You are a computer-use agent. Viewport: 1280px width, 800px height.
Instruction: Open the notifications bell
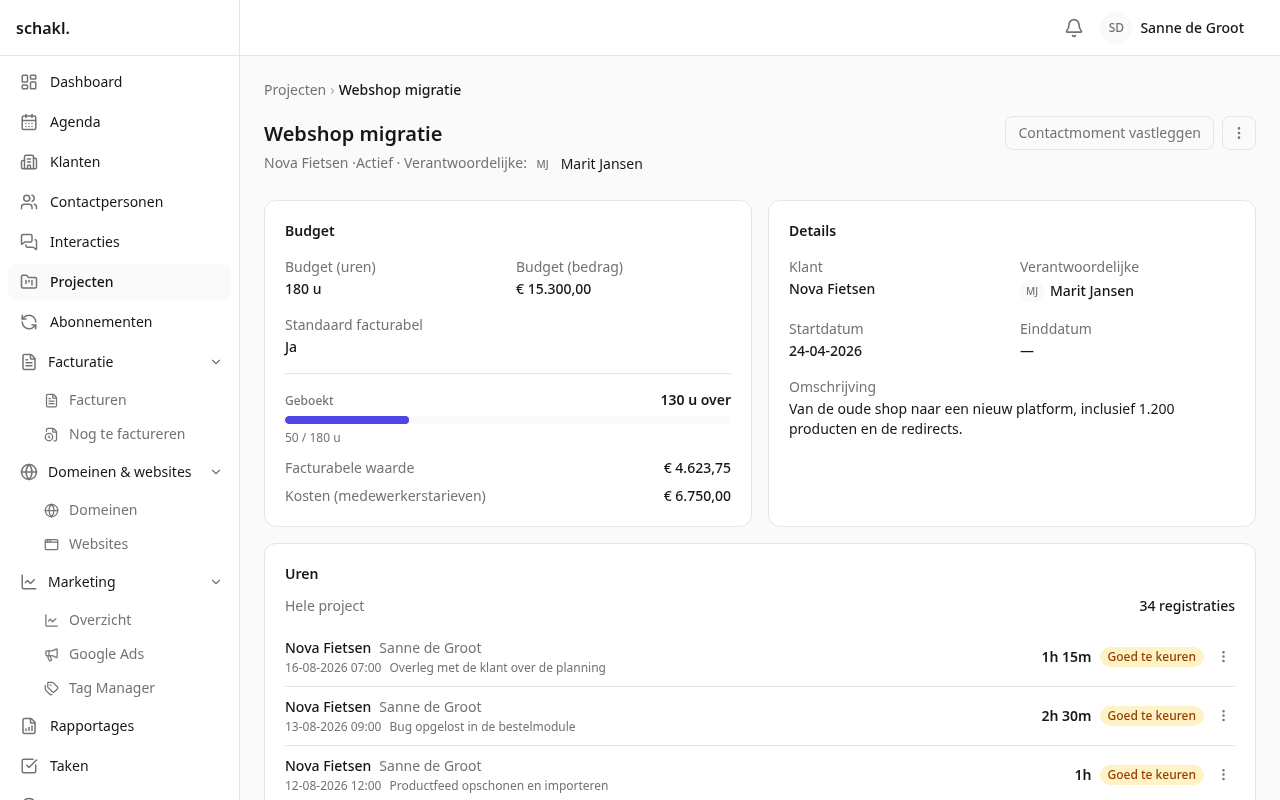tap(1074, 28)
